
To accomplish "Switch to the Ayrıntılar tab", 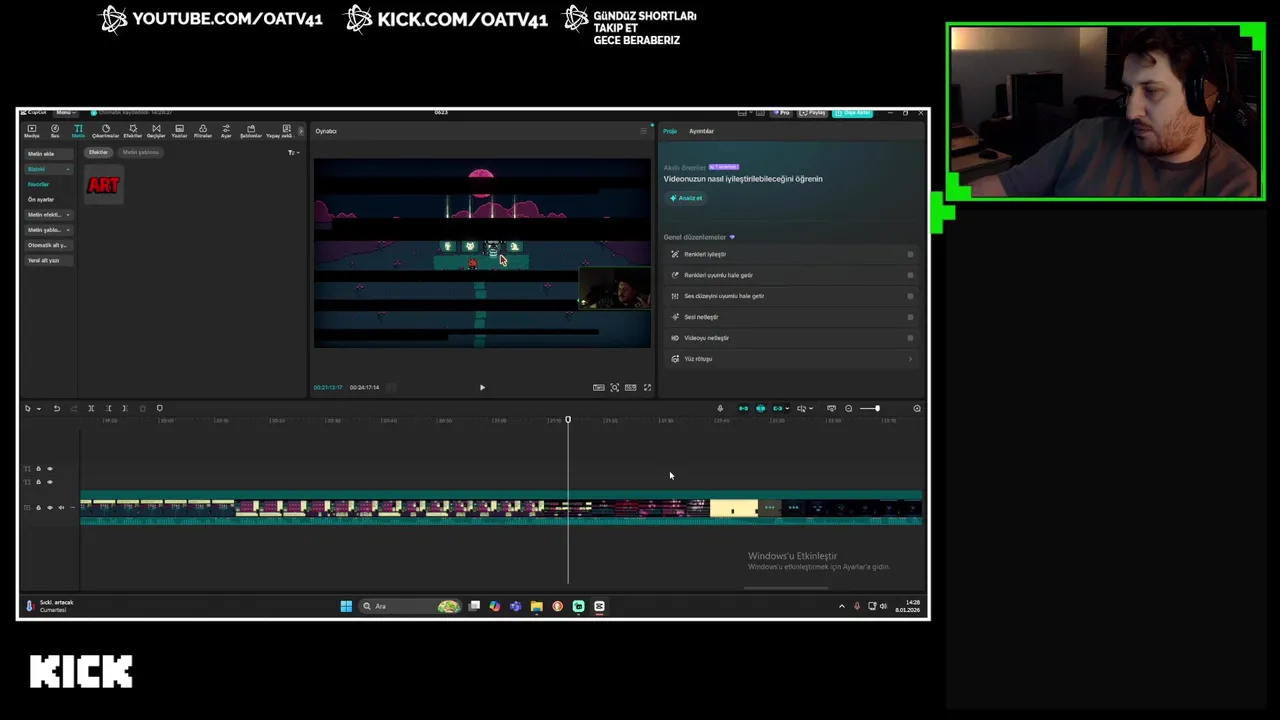I will click(701, 131).
